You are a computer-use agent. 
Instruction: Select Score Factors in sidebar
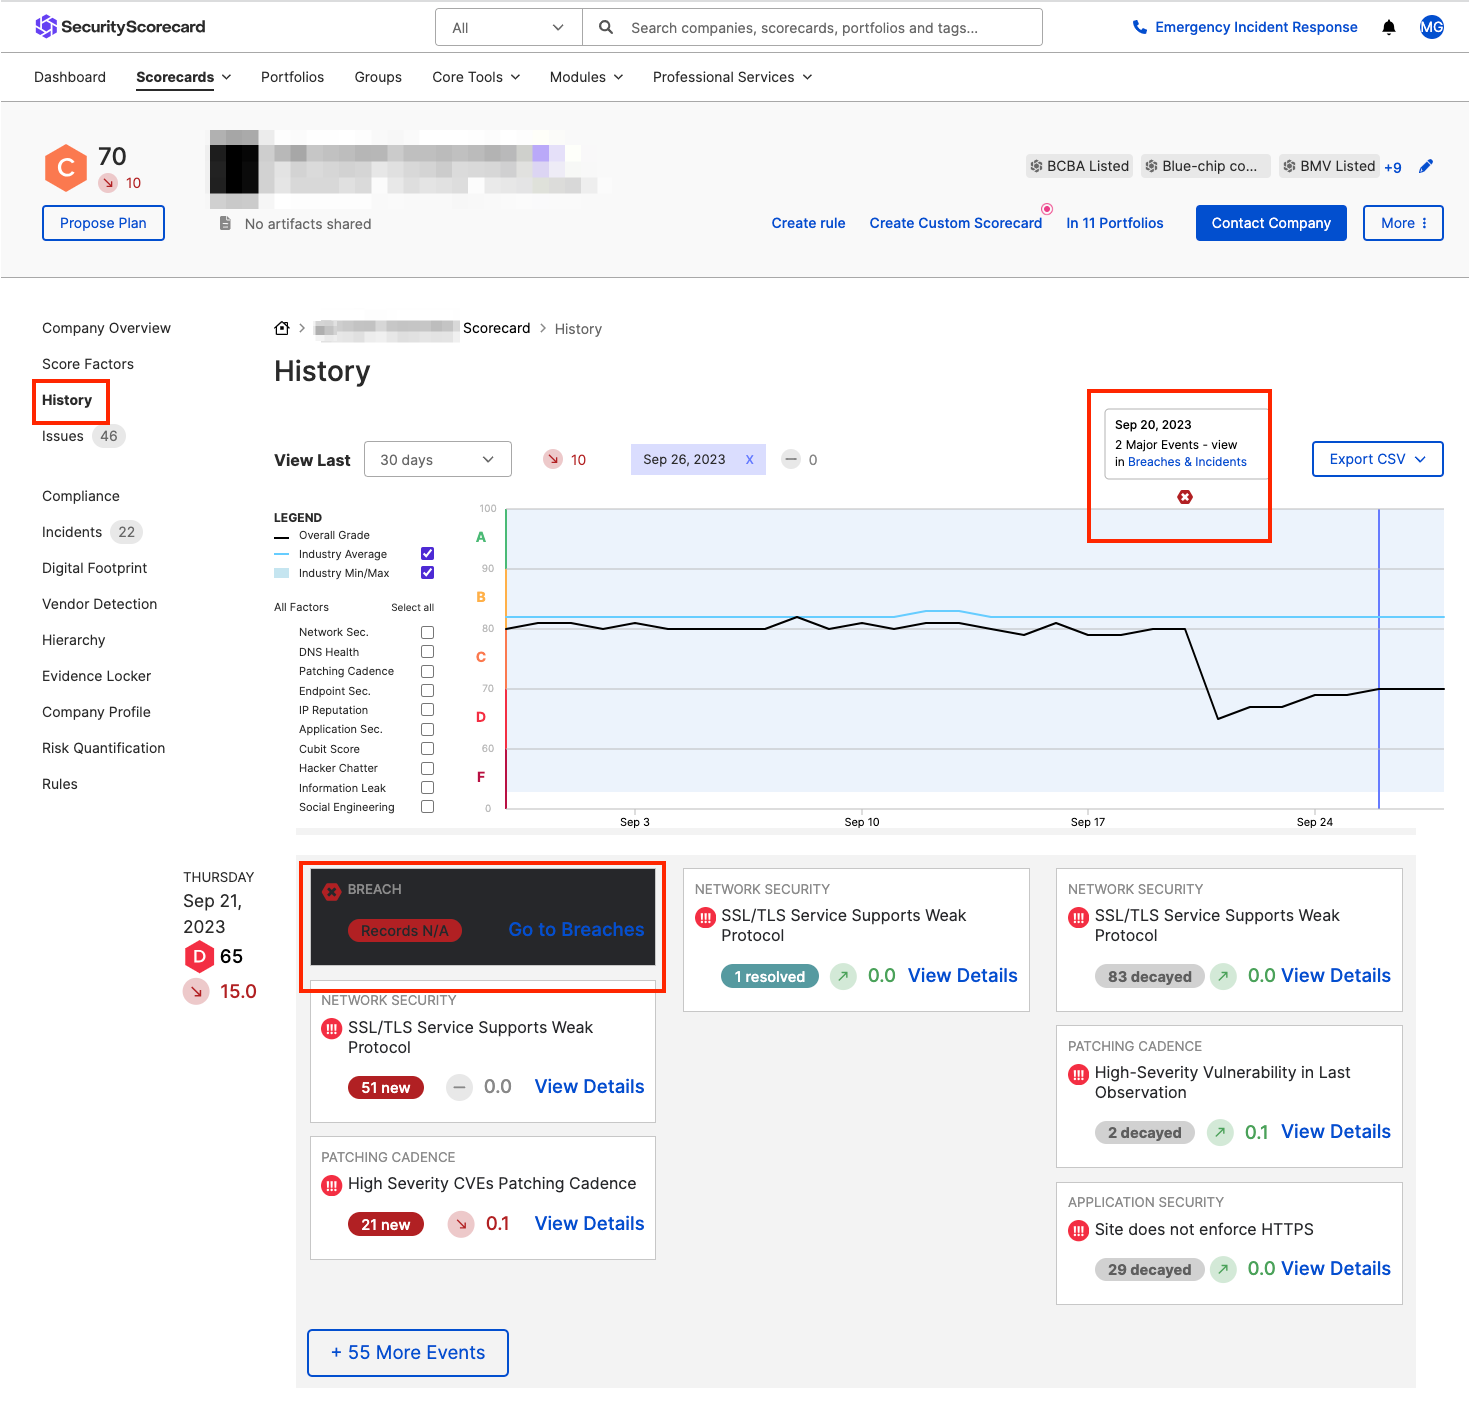coord(88,364)
